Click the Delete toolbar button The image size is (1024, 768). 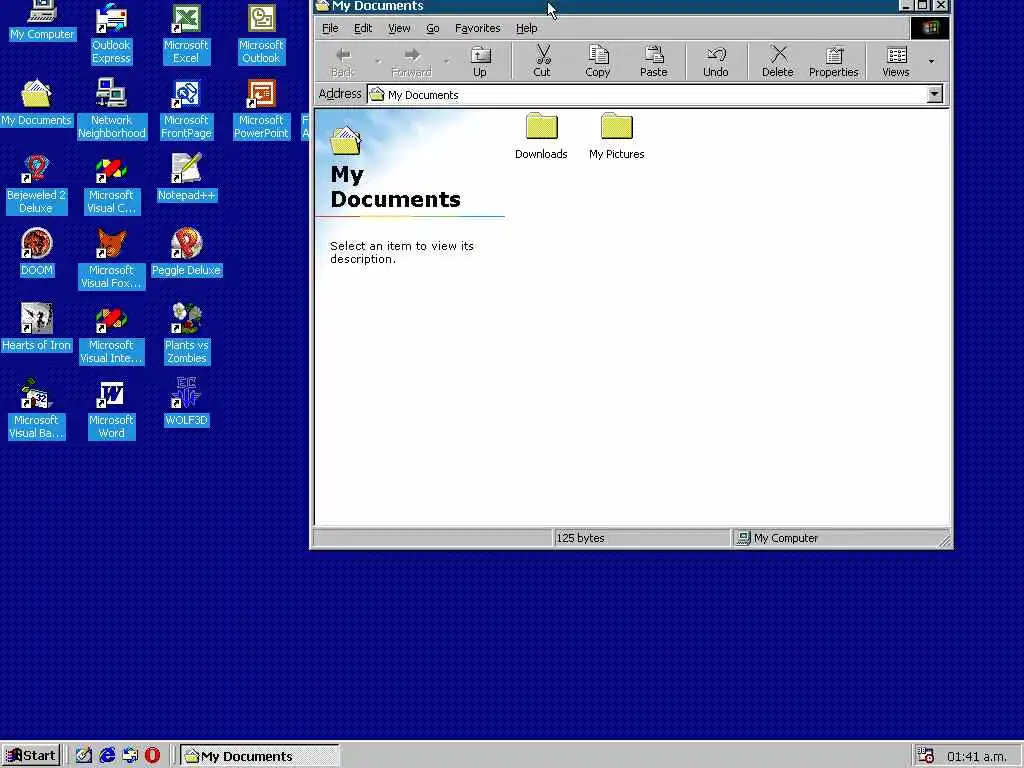coord(778,62)
